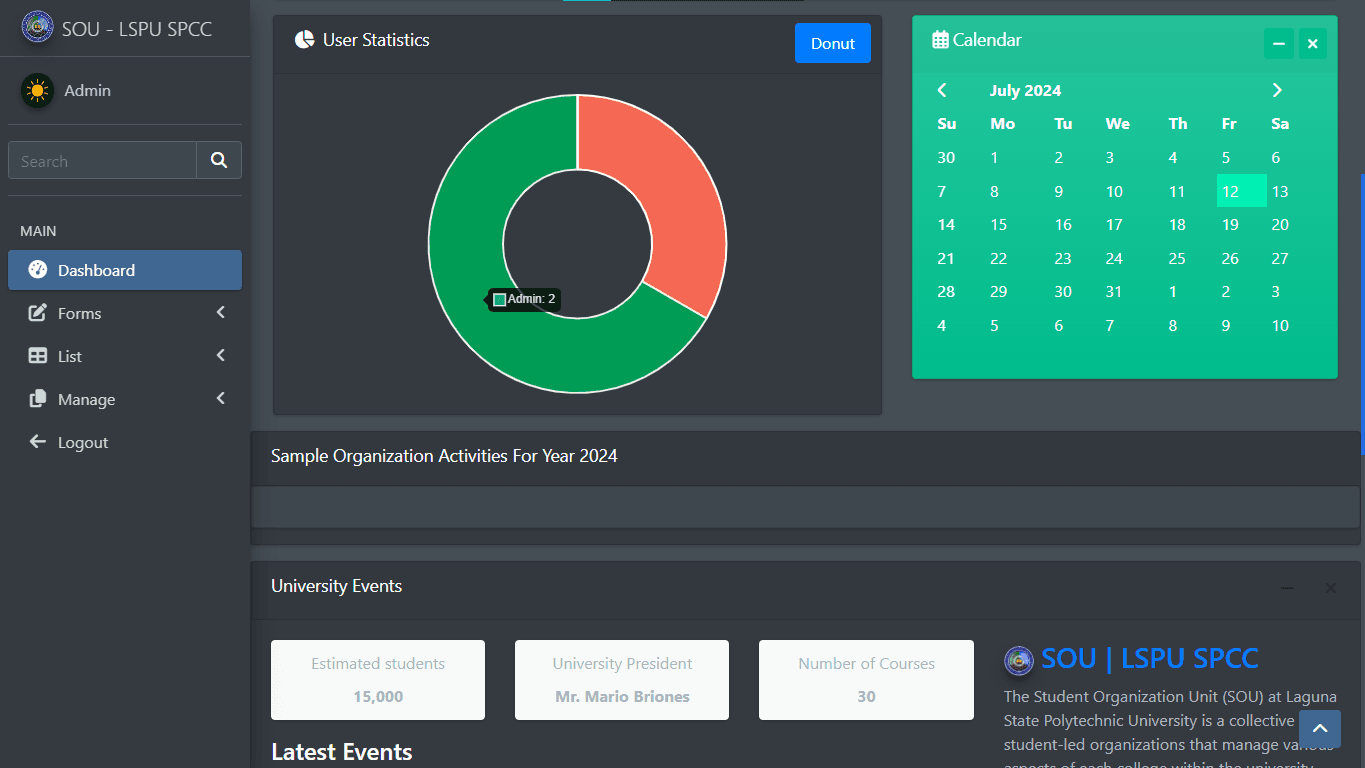Click the search magnifier button
1365x768 pixels.
click(219, 160)
